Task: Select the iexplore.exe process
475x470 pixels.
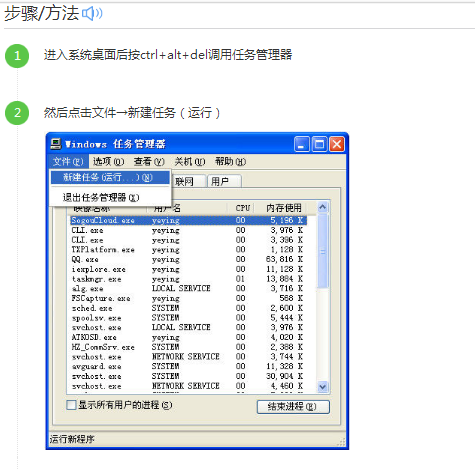Action: (x=99, y=269)
